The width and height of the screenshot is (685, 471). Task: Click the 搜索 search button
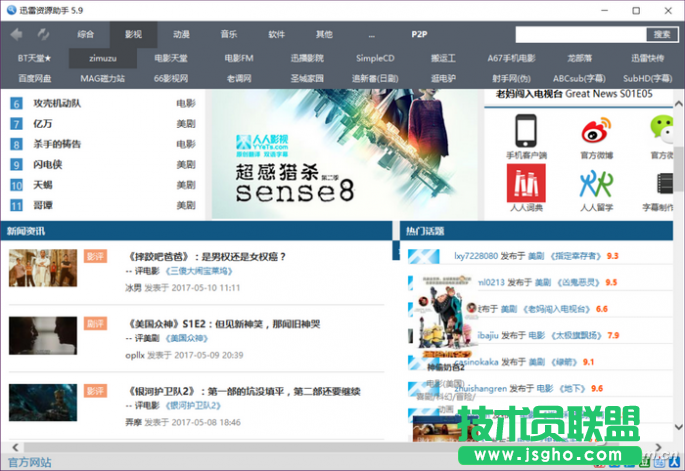(662, 35)
